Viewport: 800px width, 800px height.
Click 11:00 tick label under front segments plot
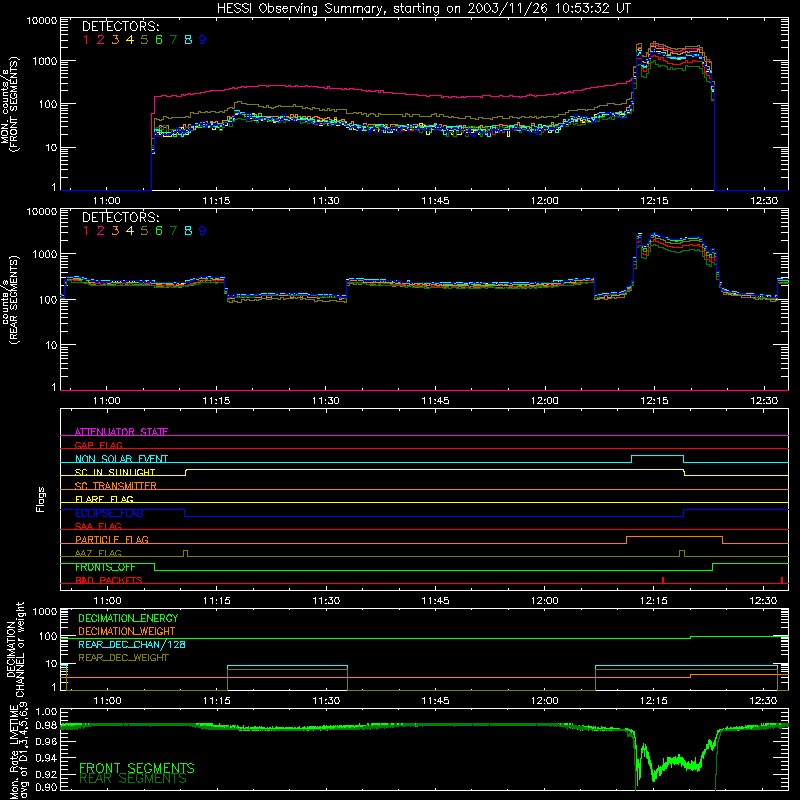[107, 201]
